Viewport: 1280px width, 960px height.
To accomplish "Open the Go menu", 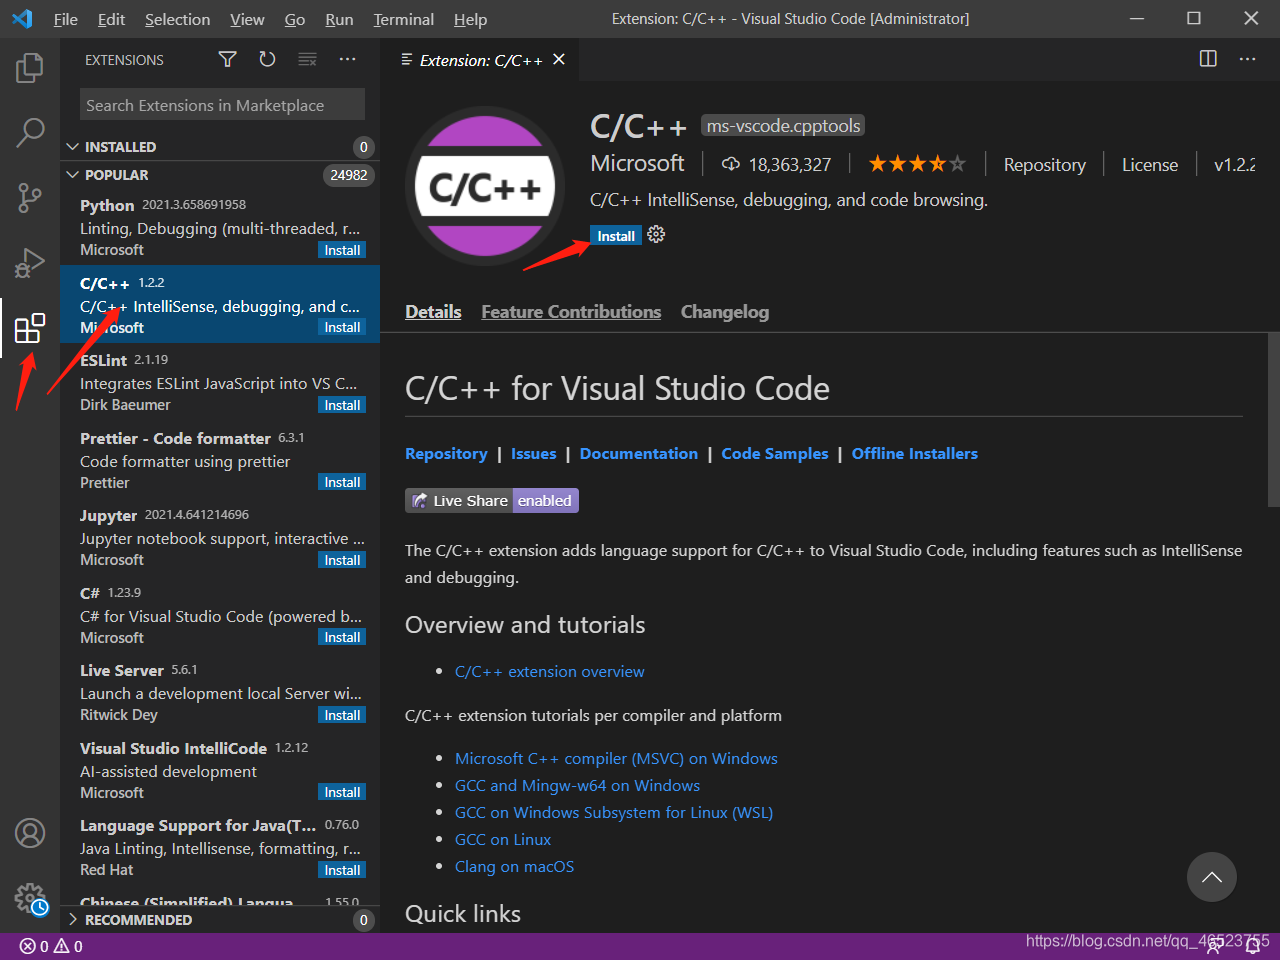I will (x=295, y=19).
